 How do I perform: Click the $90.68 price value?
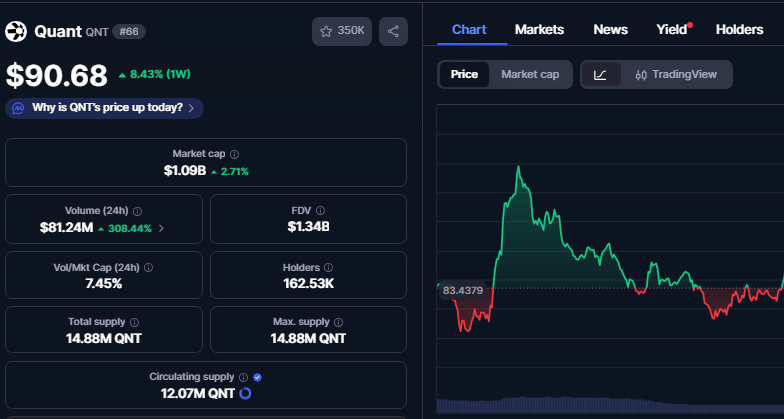coord(56,76)
